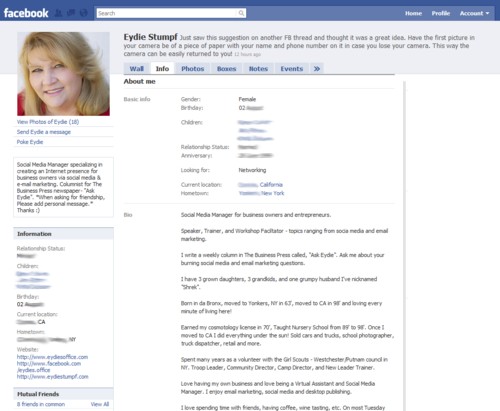The image size is (500, 411).
Task: Expand more tabs with double arrow
Action: tap(317, 69)
